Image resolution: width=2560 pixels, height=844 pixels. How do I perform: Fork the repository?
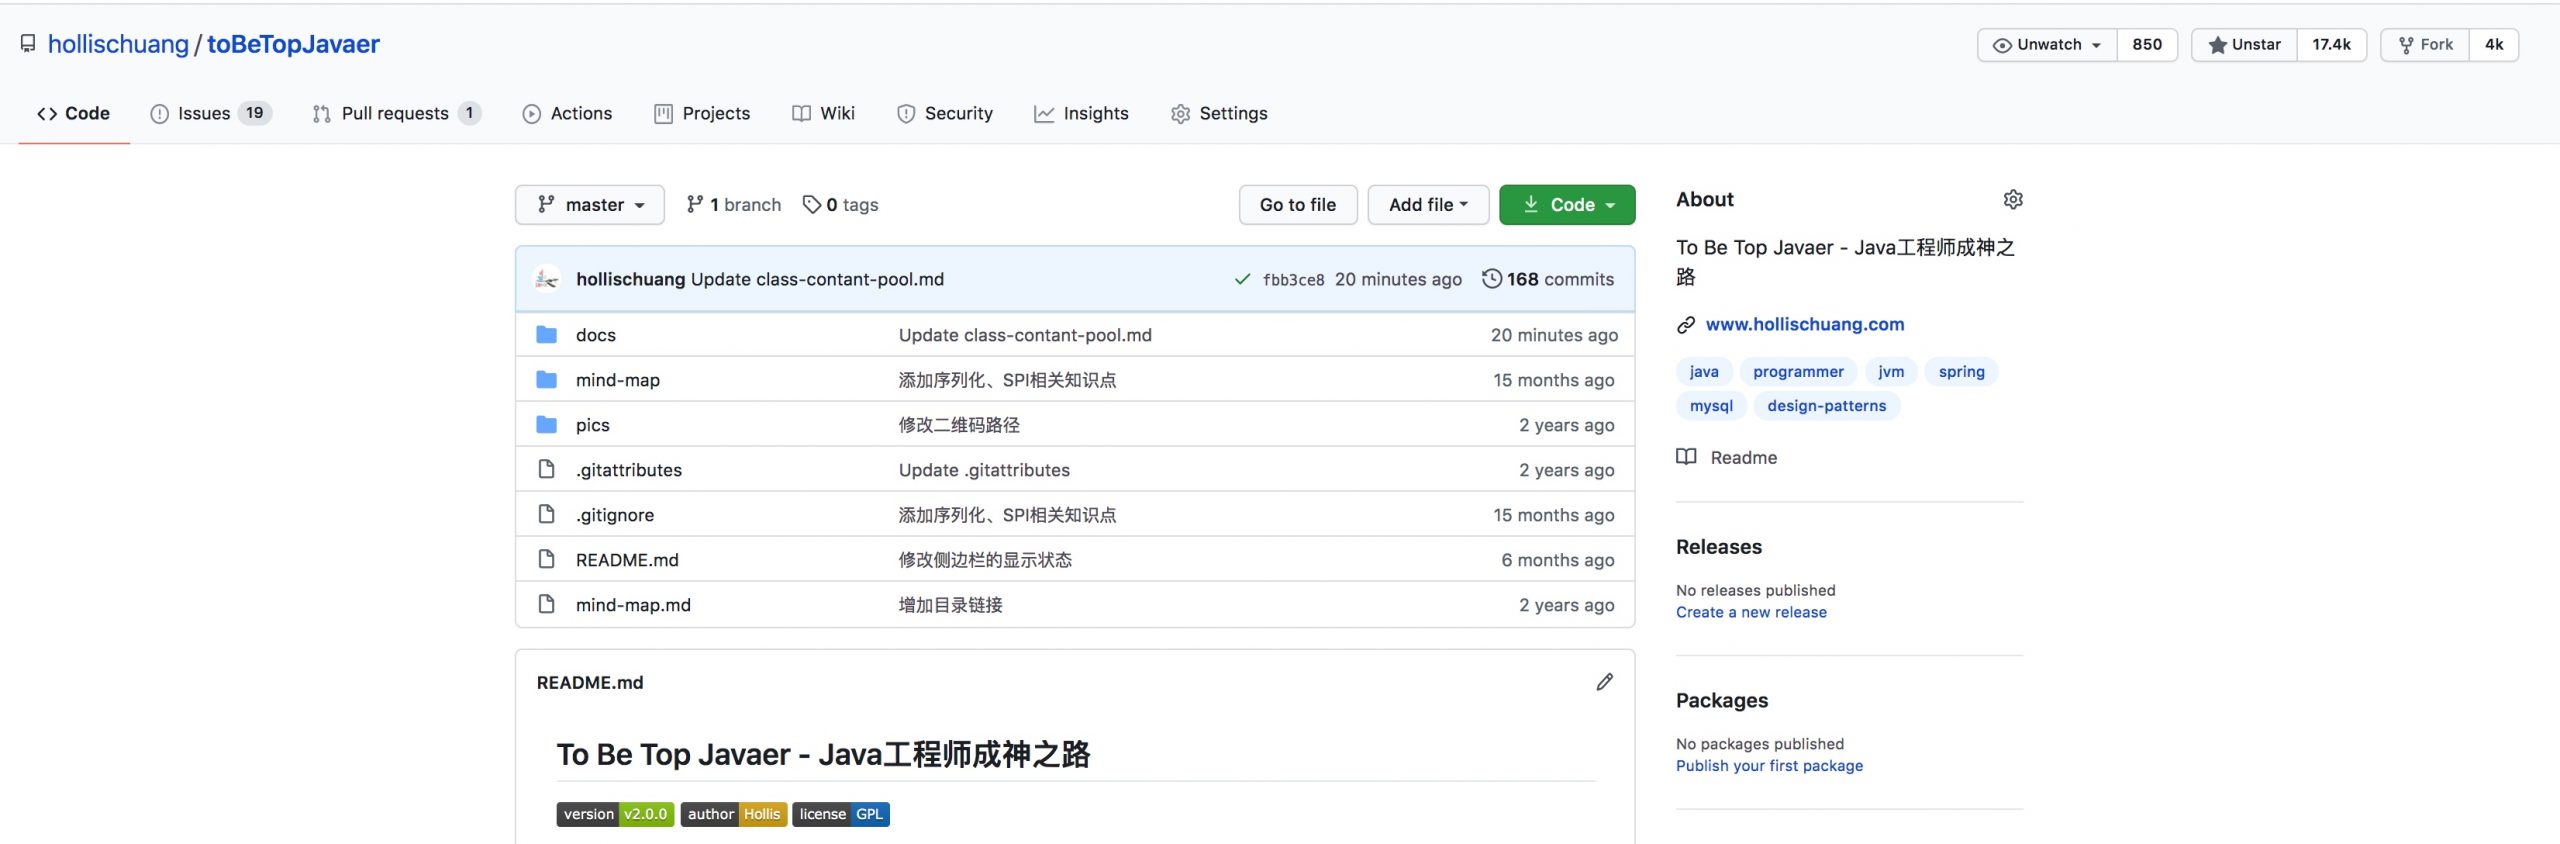click(x=2425, y=45)
